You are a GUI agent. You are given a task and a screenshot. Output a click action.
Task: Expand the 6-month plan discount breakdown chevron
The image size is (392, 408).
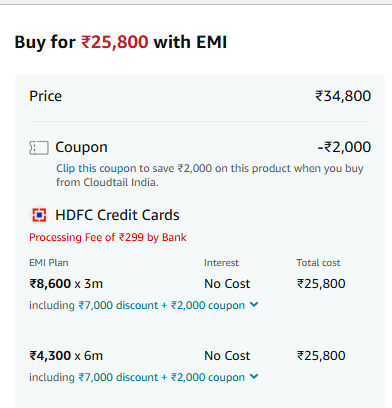[254, 376]
